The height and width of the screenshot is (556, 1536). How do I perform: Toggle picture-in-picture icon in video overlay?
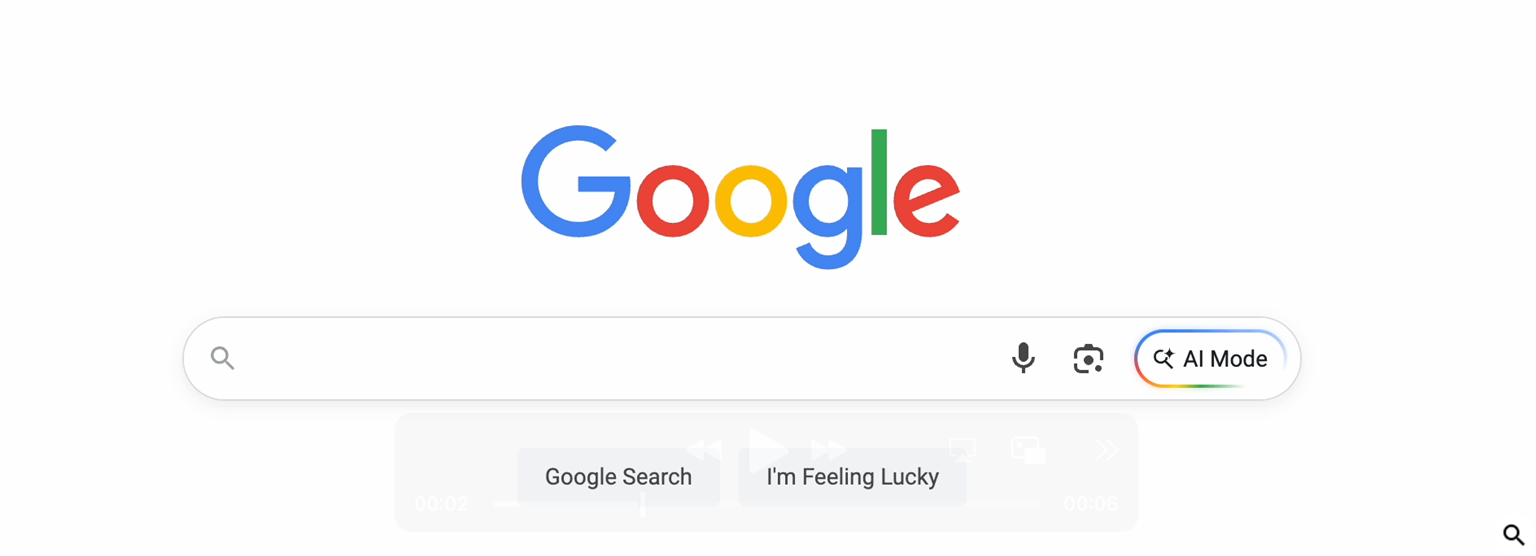pos(1028,450)
